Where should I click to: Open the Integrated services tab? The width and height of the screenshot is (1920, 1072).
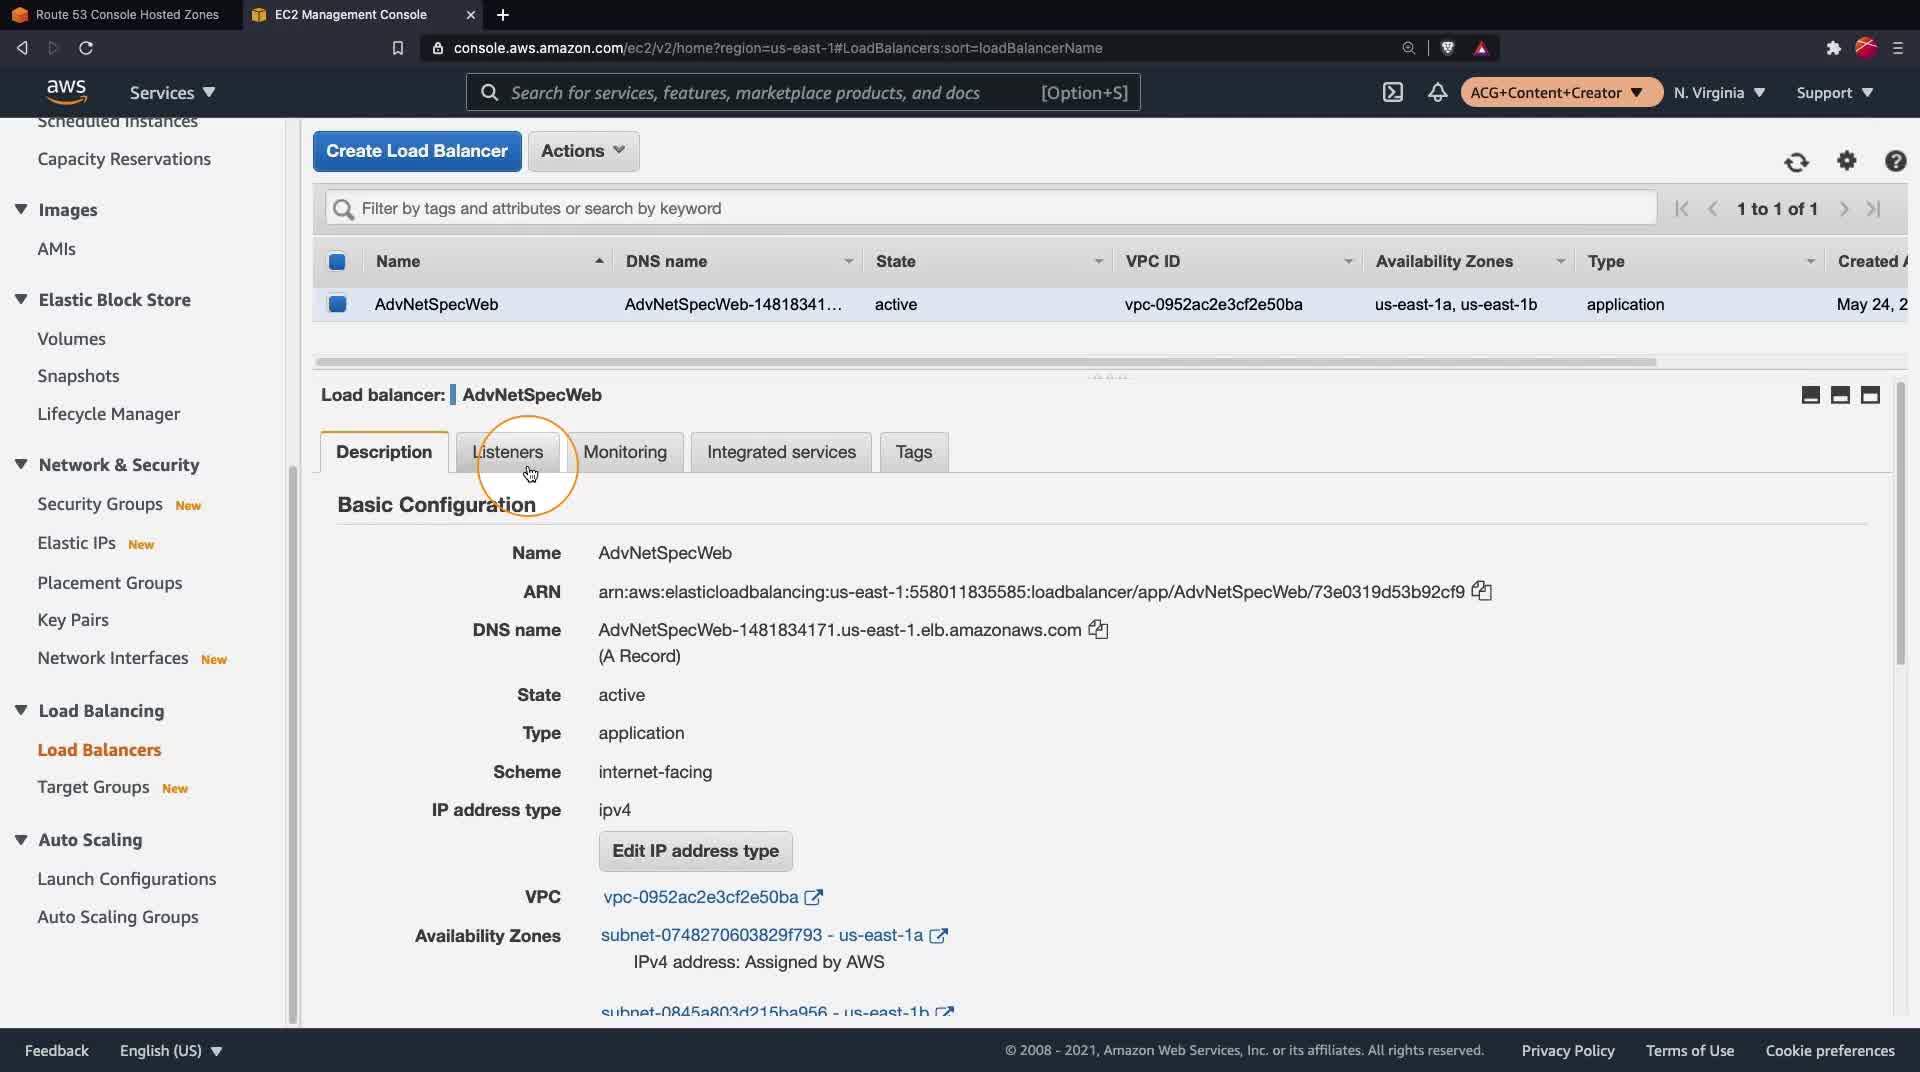point(781,452)
